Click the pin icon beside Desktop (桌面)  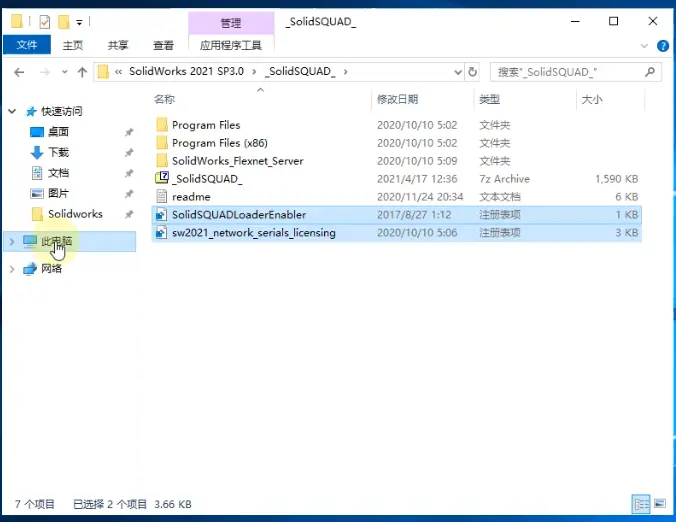[129, 132]
